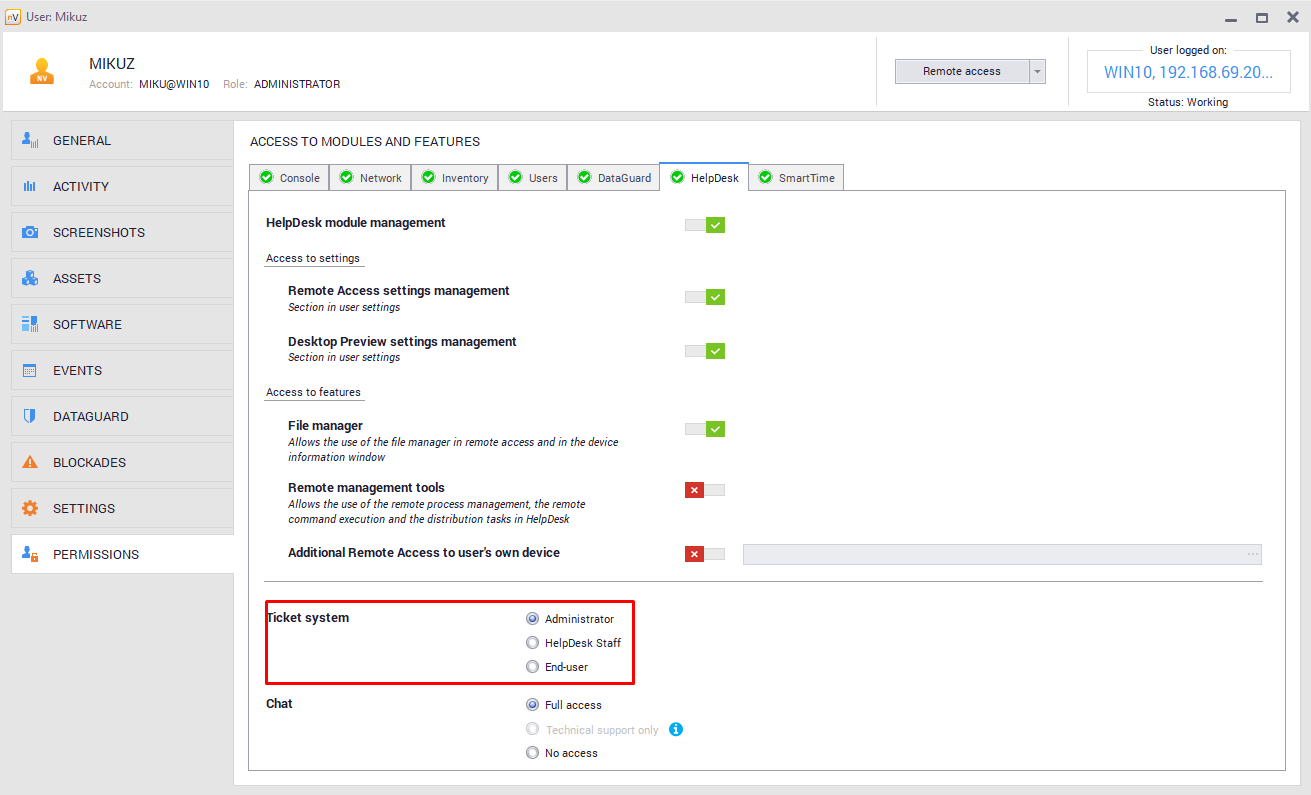The height and width of the screenshot is (795, 1311).
Task: Click the Assets cubes icon in sidebar
Action: coord(30,278)
